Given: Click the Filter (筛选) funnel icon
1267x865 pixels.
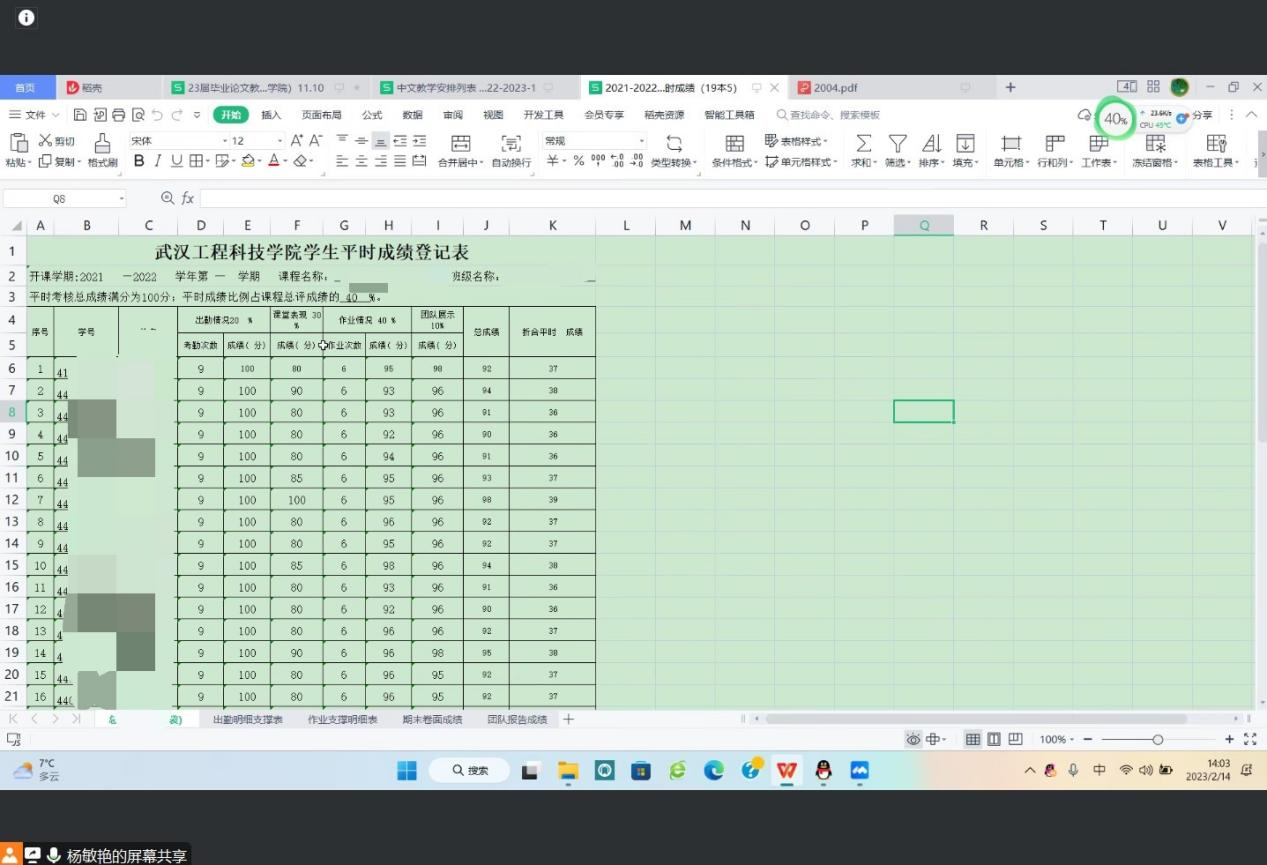Looking at the screenshot, I should click(x=897, y=143).
